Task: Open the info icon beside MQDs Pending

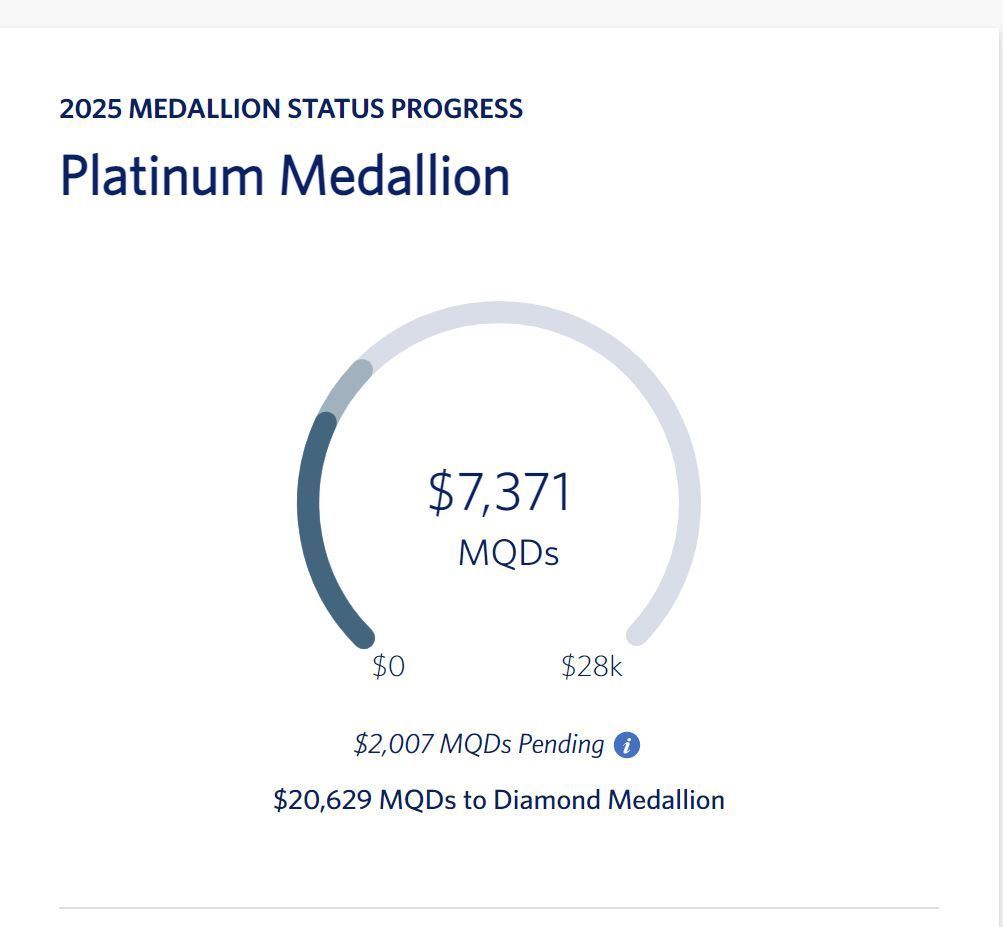Action: click(626, 745)
